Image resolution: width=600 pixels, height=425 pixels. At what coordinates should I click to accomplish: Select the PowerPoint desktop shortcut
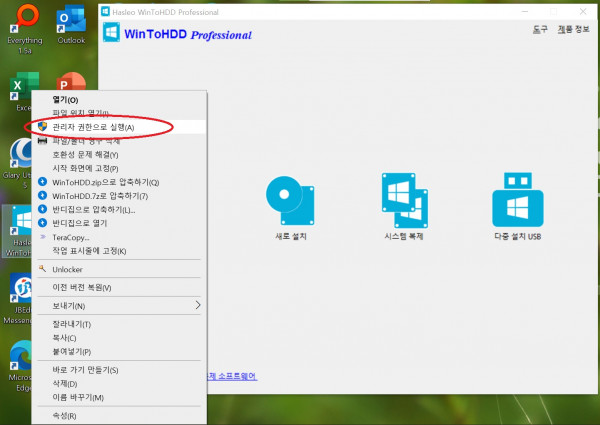(71, 81)
